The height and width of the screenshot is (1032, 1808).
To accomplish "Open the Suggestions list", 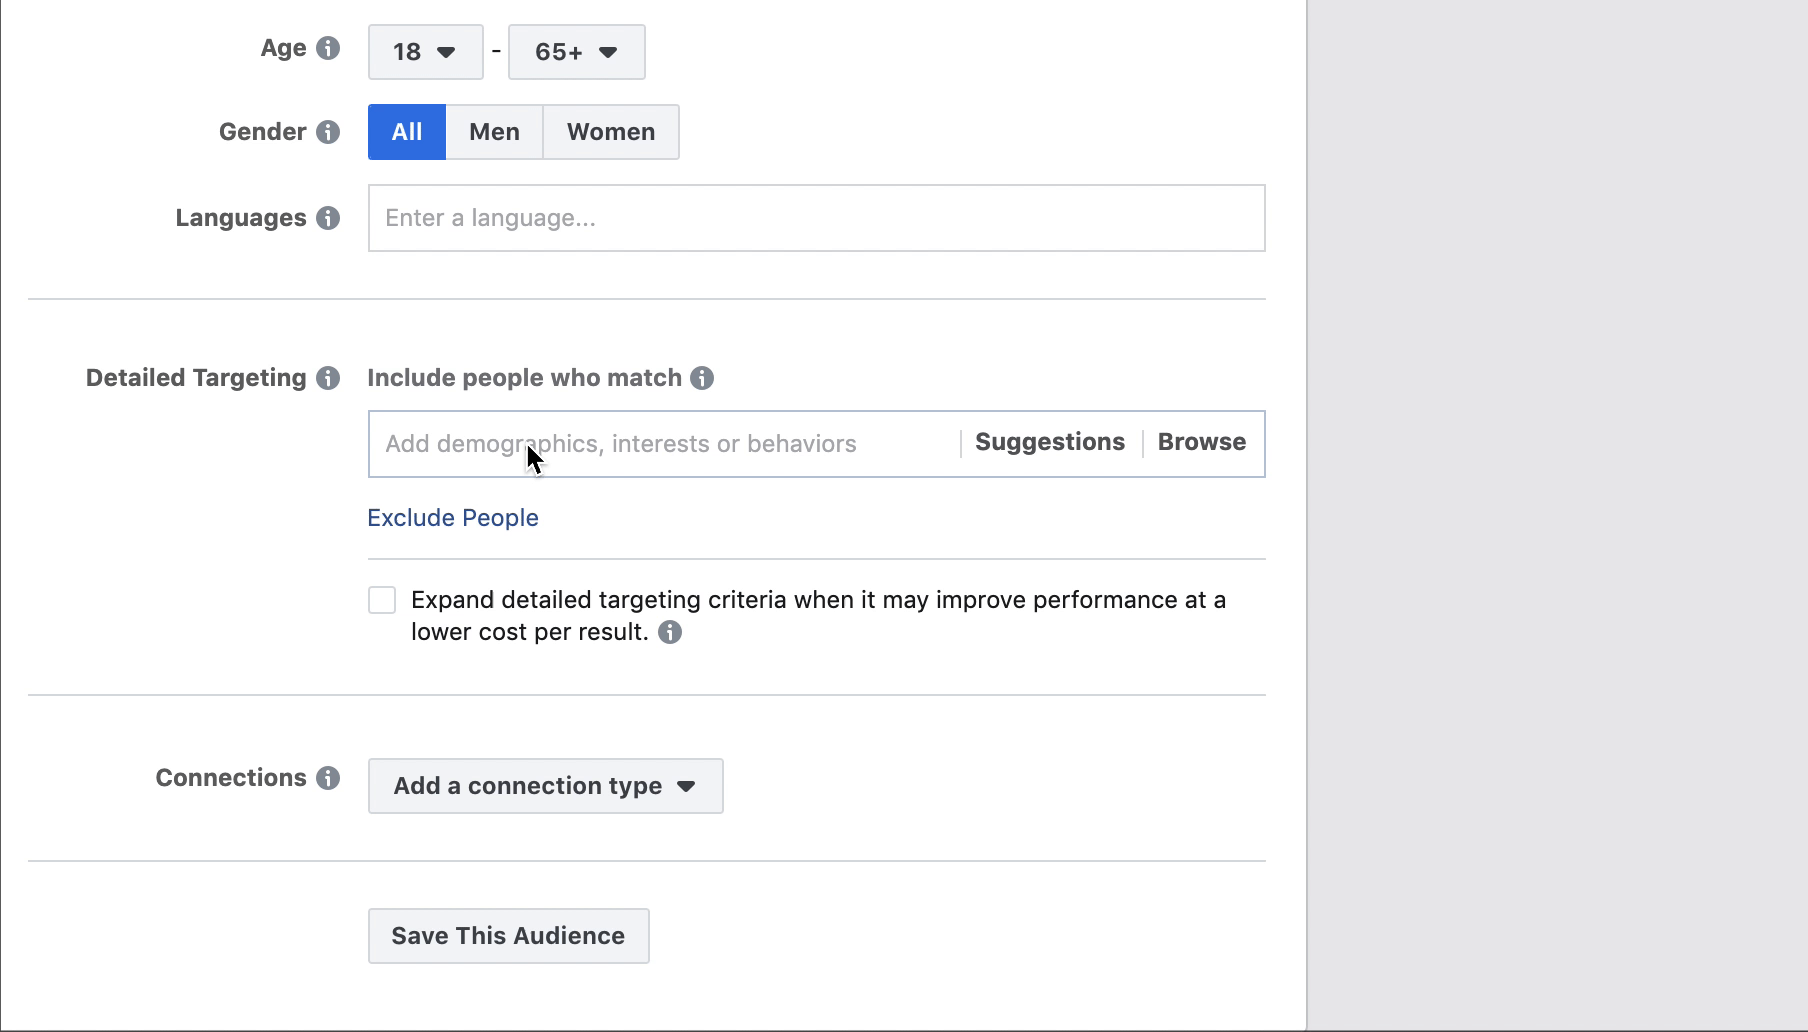I will (1049, 442).
